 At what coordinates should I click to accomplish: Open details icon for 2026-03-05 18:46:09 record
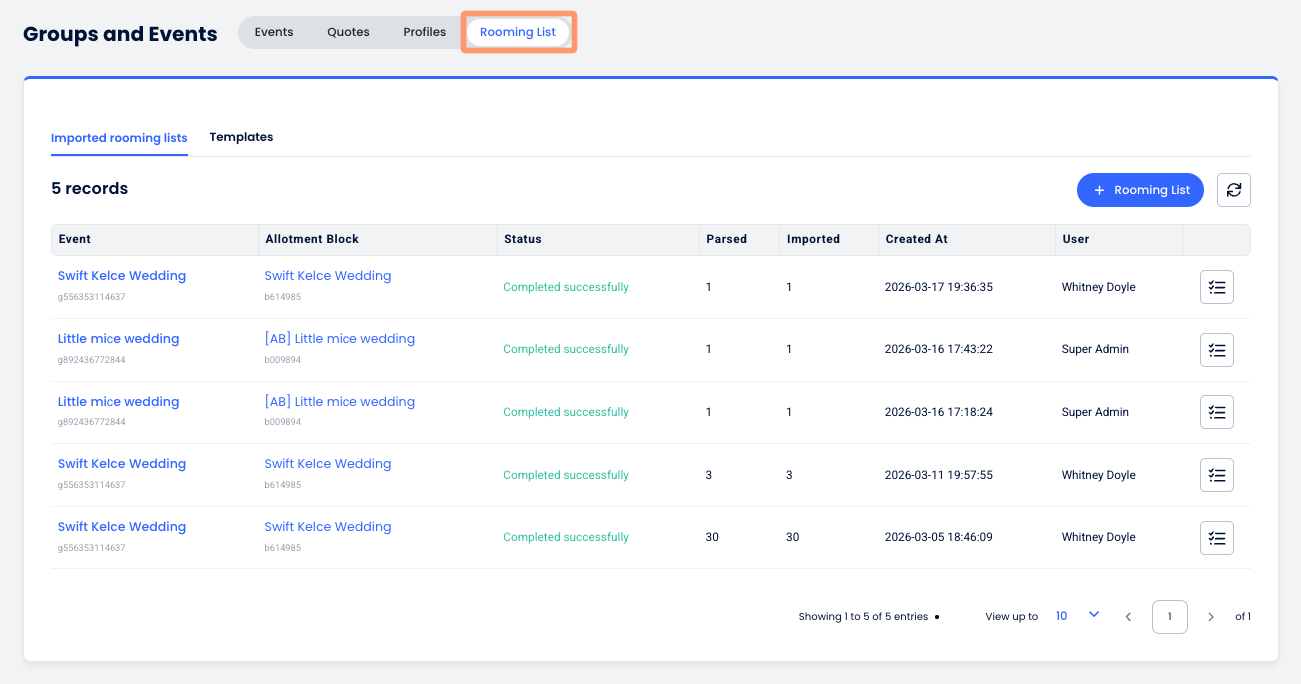(x=1216, y=537)
